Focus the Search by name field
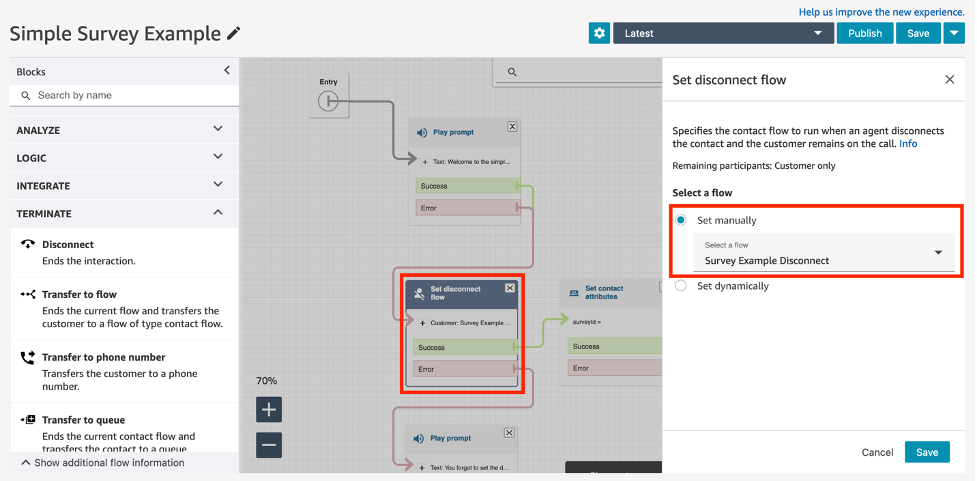This screenshot has height=481, width=977. coord(125,95)
